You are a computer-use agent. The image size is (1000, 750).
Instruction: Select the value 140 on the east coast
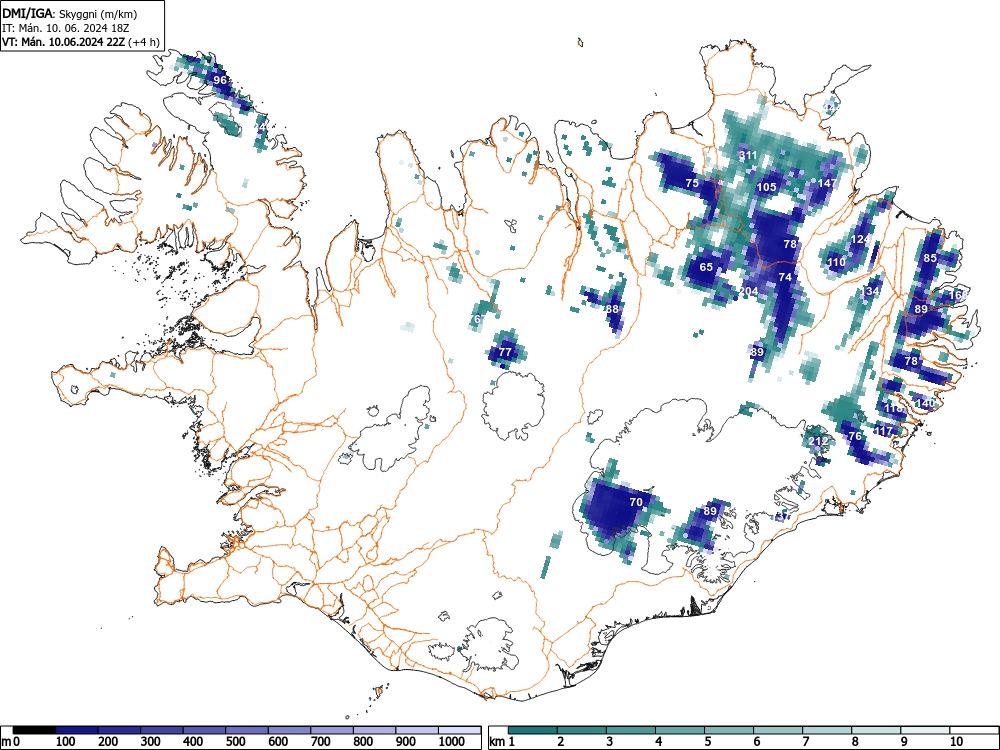(924, 403)
